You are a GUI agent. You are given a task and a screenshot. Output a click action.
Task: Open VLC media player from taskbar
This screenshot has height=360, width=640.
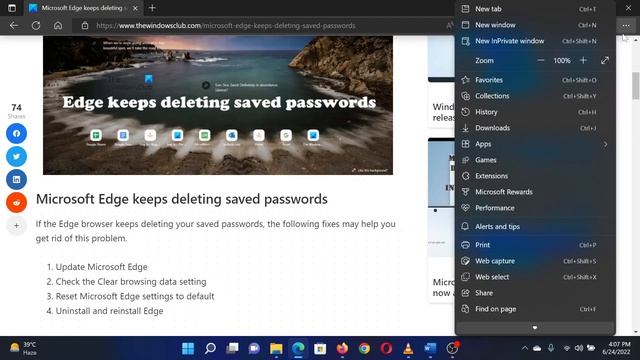(408, 348)
